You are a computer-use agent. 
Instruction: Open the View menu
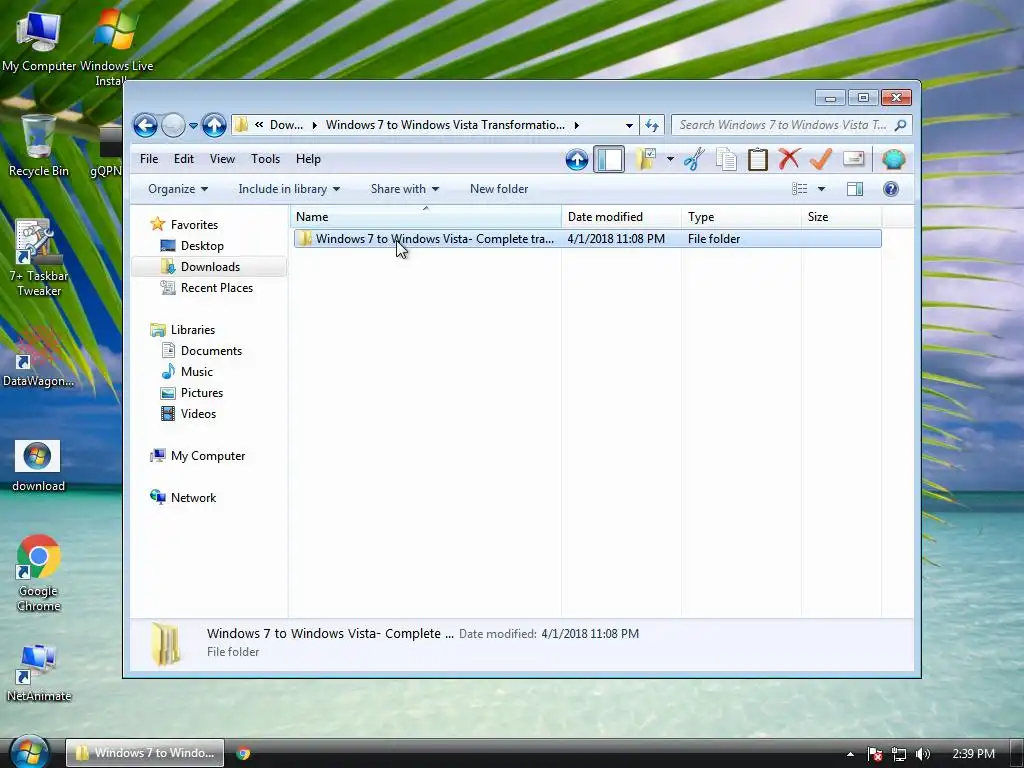click(222, 159)
